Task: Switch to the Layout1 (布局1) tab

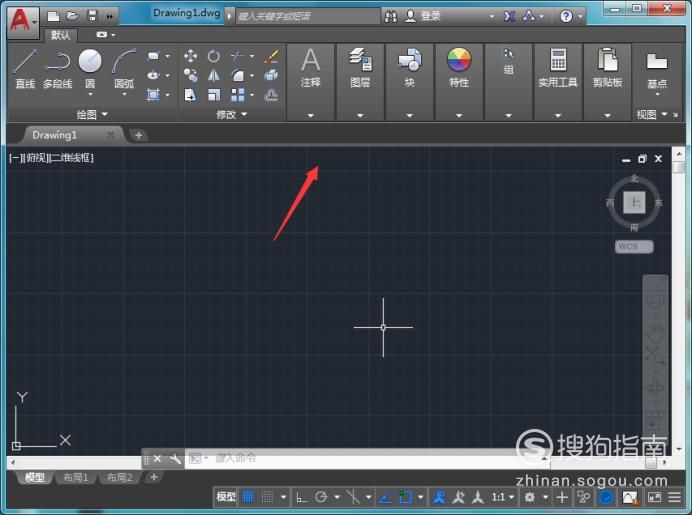Action: click(x=75, y=477)
